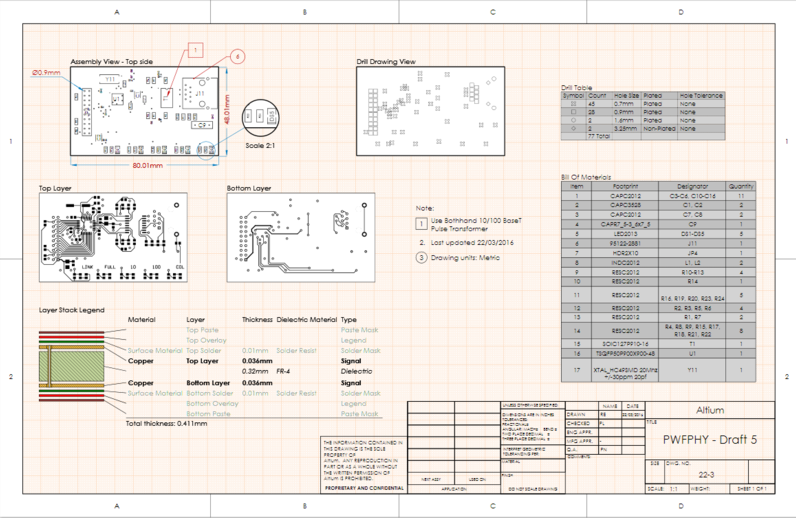This screenshot has width=796, height=518.
Task: Click the 'Bill Of Materials' heading
Action: click(x=586, y=177)
